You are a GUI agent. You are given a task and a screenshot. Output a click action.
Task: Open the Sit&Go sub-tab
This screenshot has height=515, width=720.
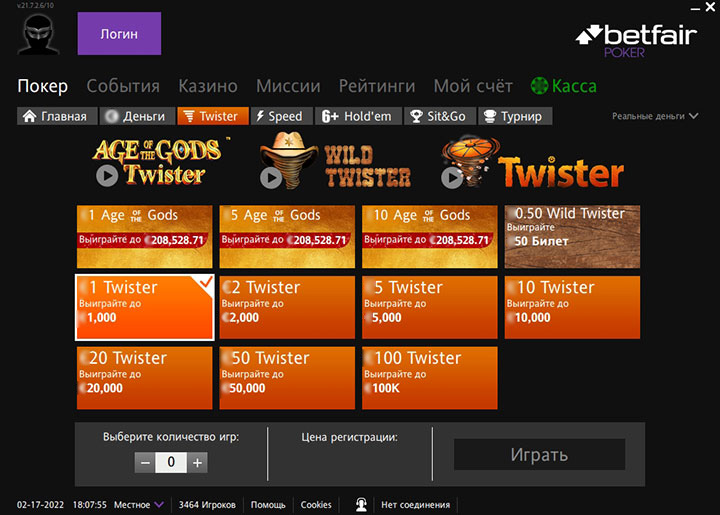tap(440, 116)
